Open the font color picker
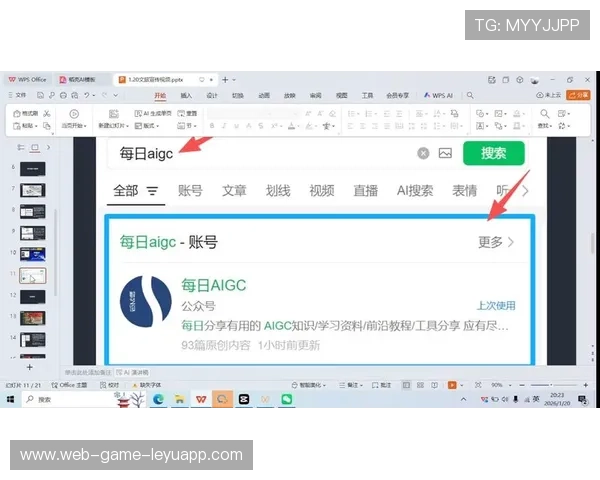The image size is (600, 480). [x=293, y=126]
